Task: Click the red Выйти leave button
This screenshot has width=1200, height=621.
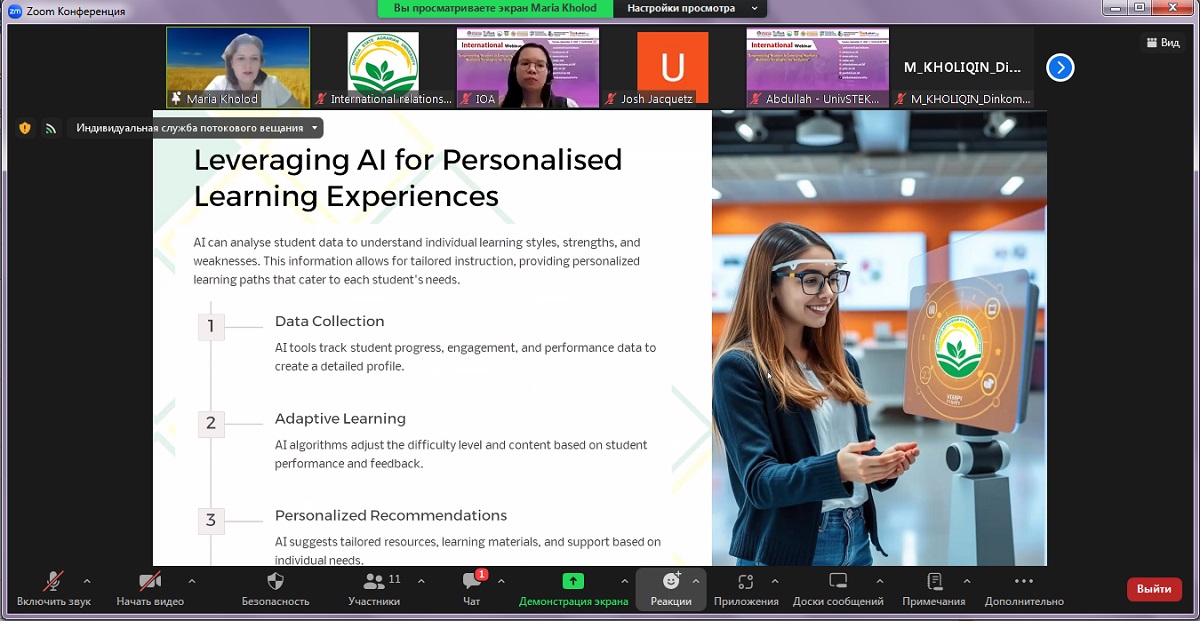Action: click(x=1153, y=589)
